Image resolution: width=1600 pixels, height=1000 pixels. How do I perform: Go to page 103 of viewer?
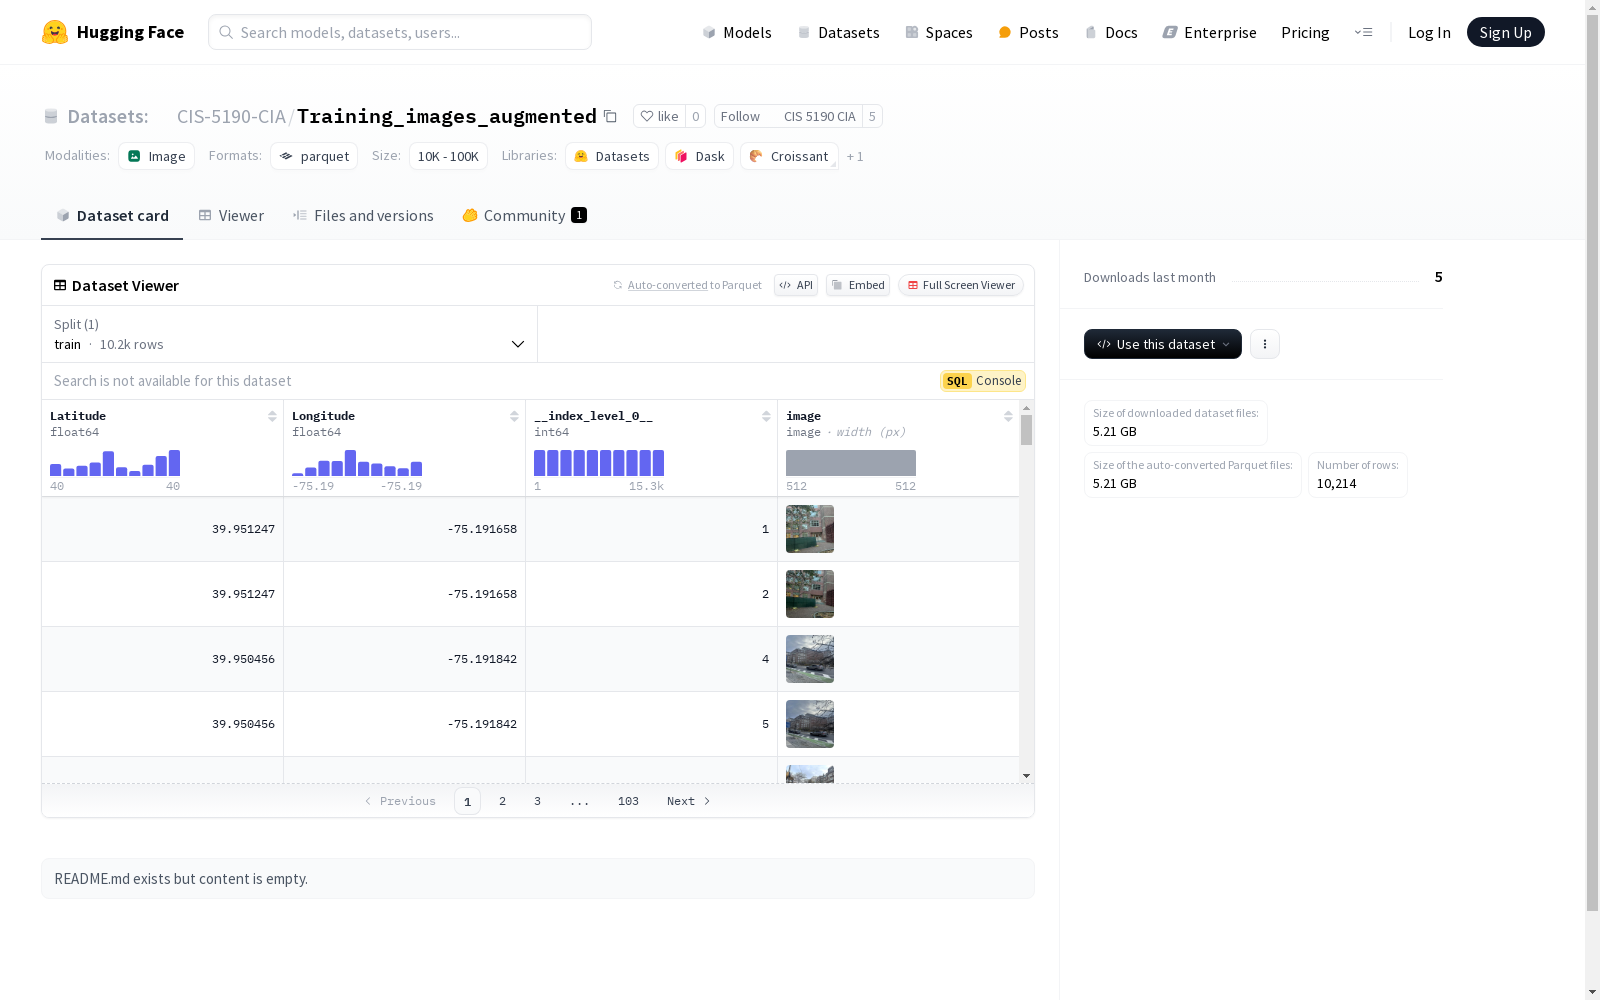628,801
